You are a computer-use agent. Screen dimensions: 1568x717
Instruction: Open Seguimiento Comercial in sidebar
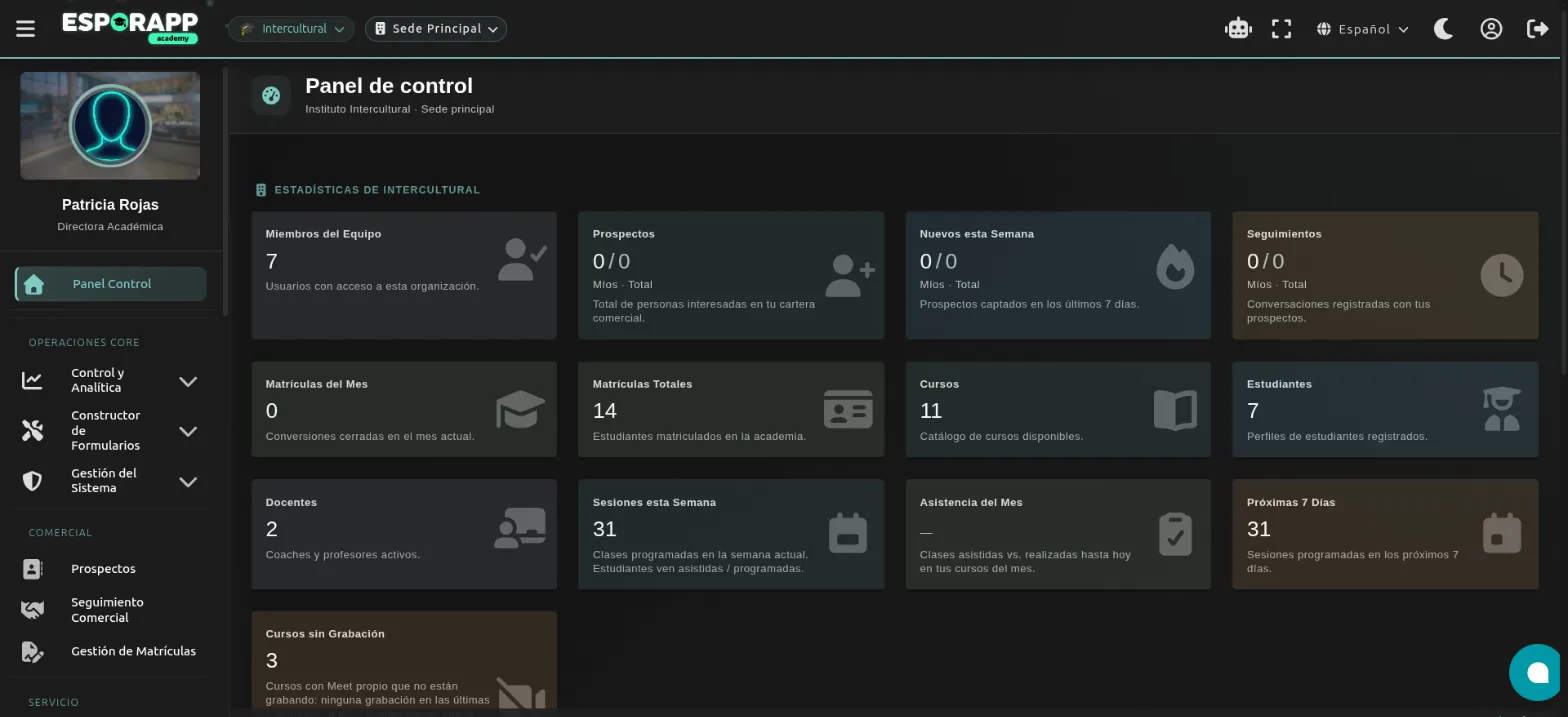coord(107,610)
